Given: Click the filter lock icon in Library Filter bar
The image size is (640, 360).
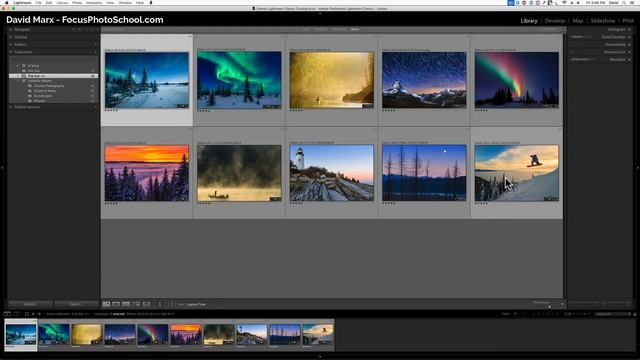Looking at the screenshot, I should click(562, 30).
